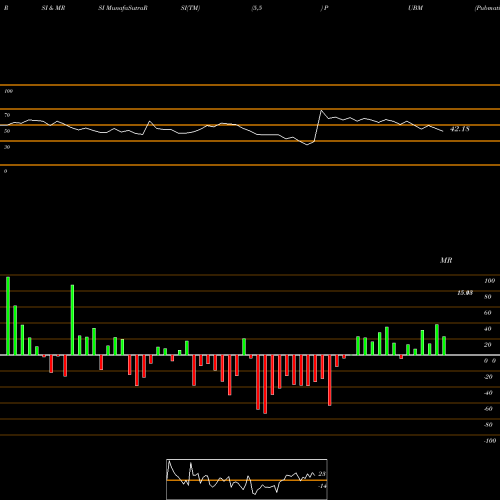Click the '(3,5' header text
Screen dimensions: 500x500
(257, 8)
